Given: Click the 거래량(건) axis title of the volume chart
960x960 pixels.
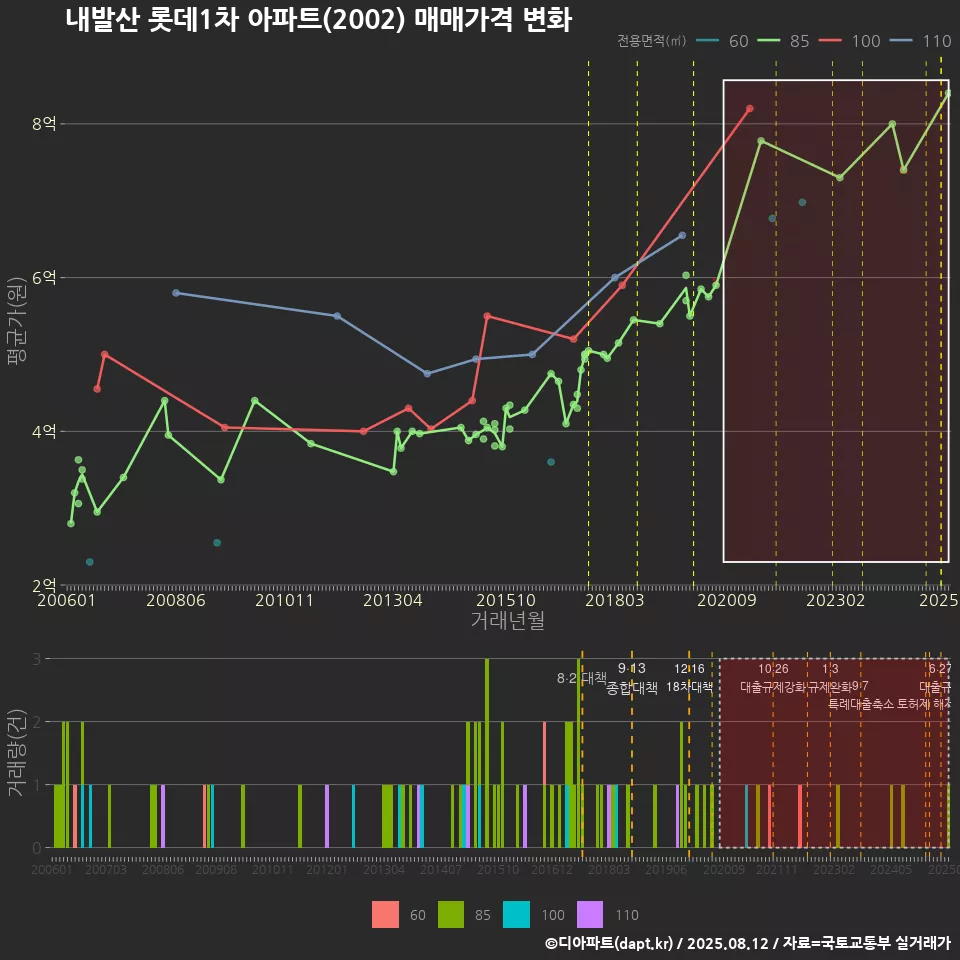Looking at the screenshot, I should (17, 752).
